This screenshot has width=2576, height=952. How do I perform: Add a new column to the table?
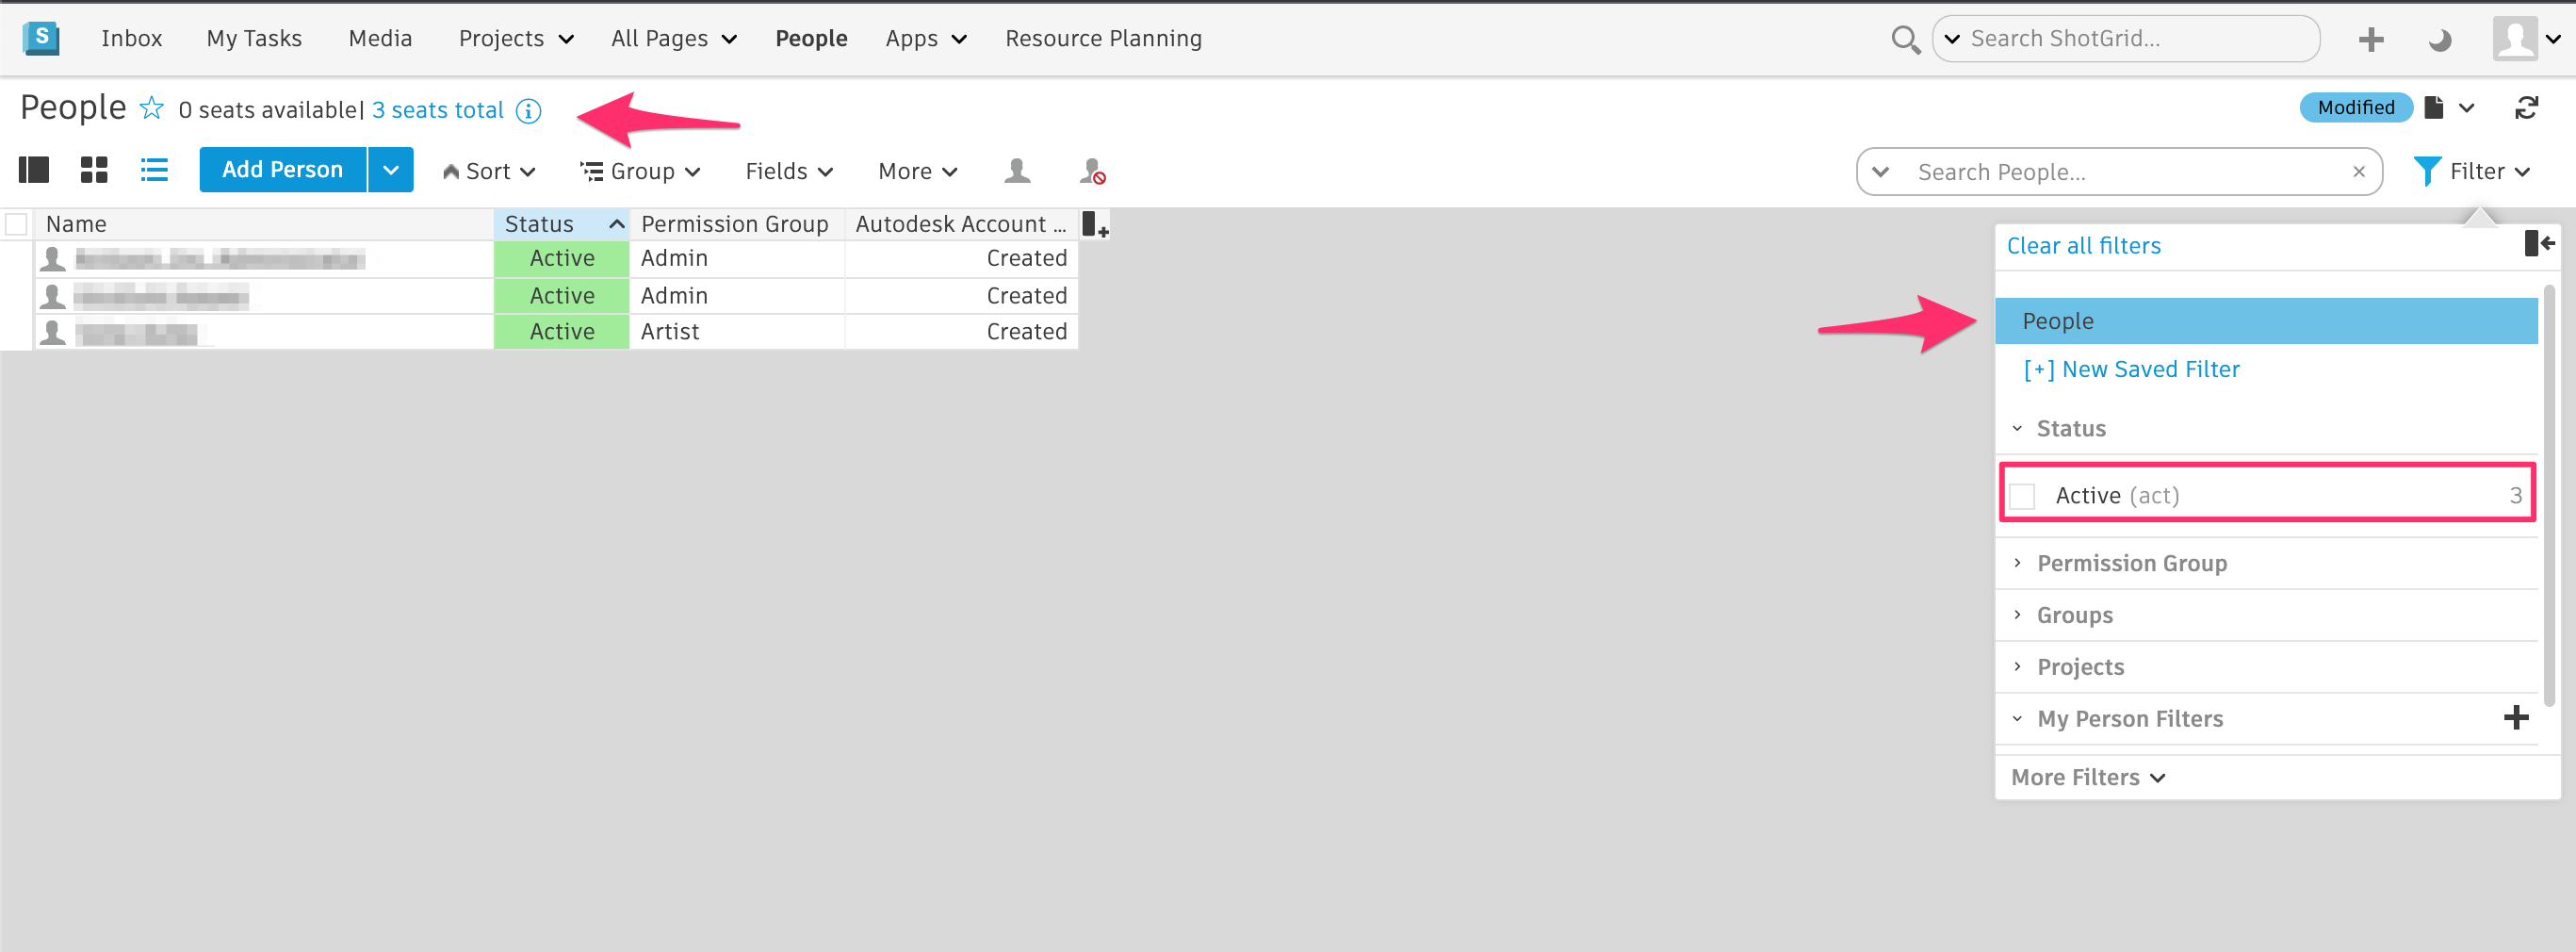coord(1095,225)
